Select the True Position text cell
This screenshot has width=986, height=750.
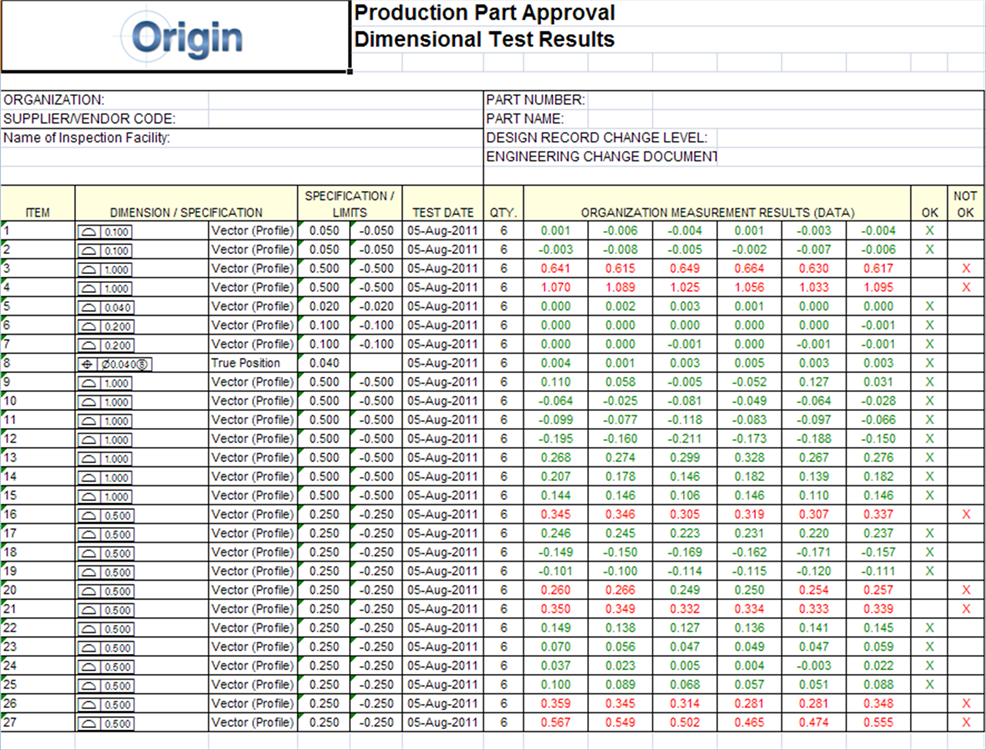[246, 363]
